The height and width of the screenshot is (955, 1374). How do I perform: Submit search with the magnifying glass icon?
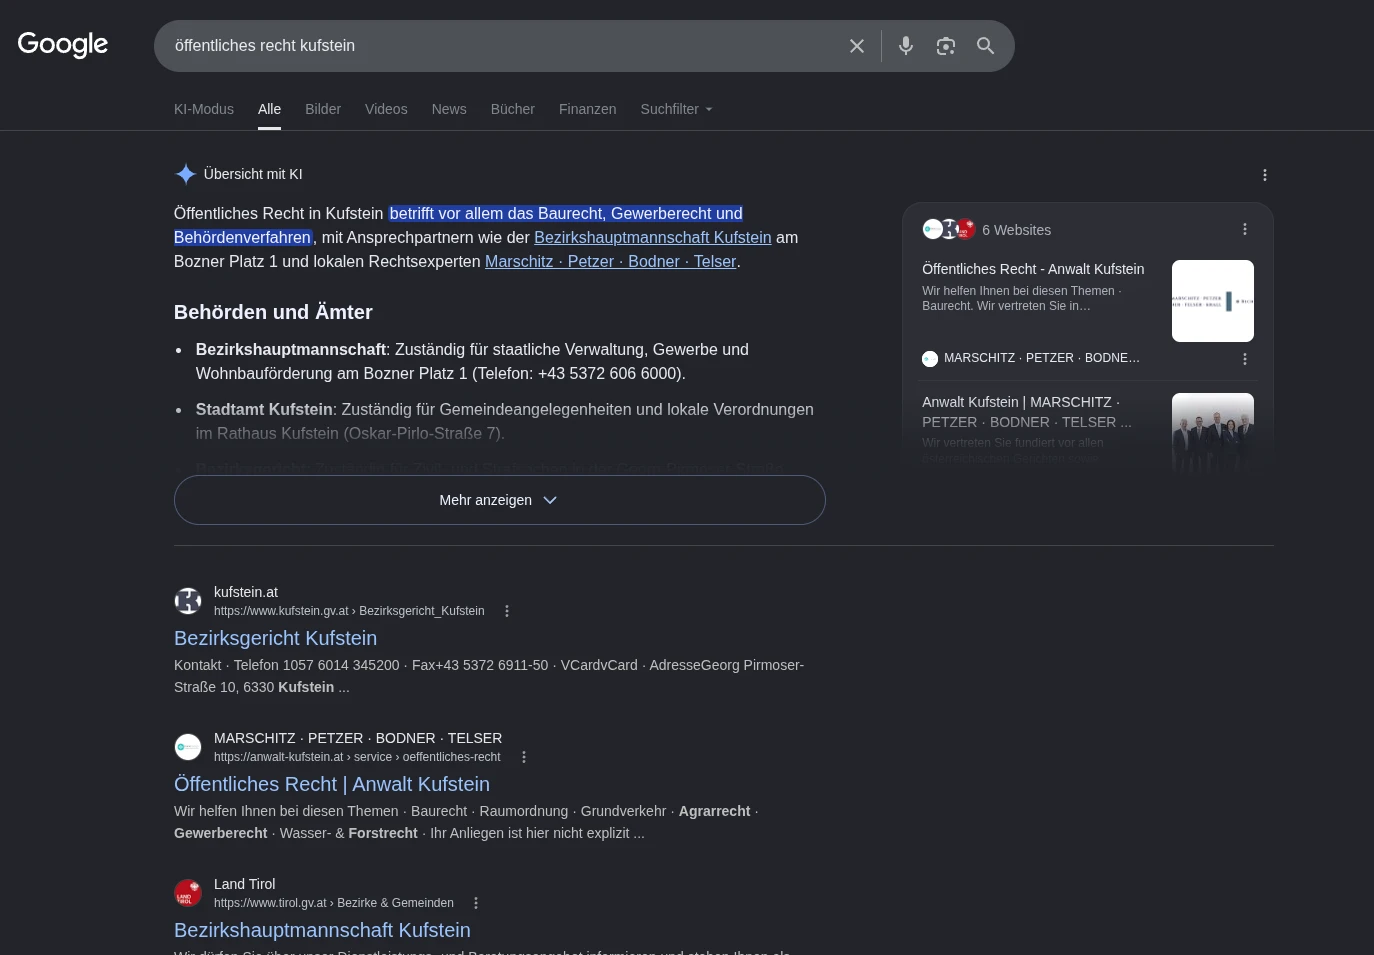click(x=986, y=46)
